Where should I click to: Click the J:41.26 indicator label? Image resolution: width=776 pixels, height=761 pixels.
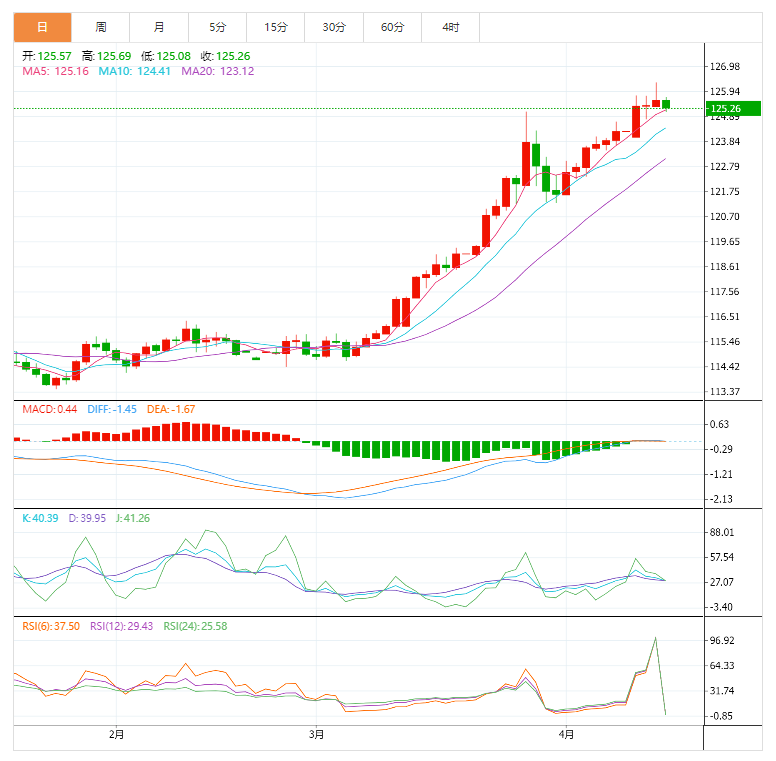point(133,519)
